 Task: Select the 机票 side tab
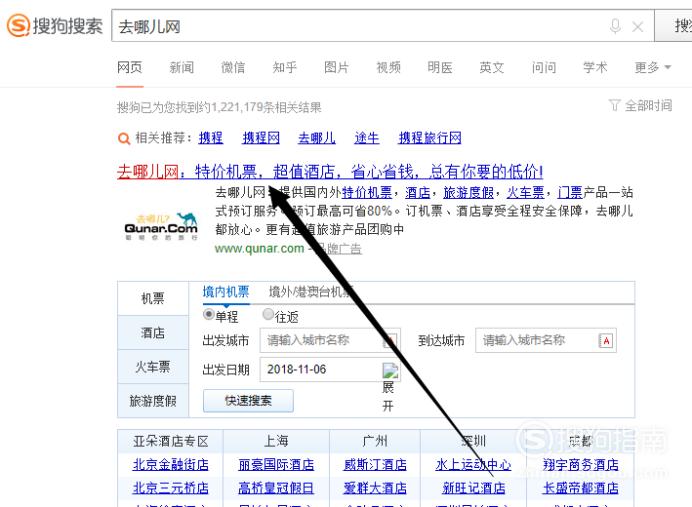[153, 299]
